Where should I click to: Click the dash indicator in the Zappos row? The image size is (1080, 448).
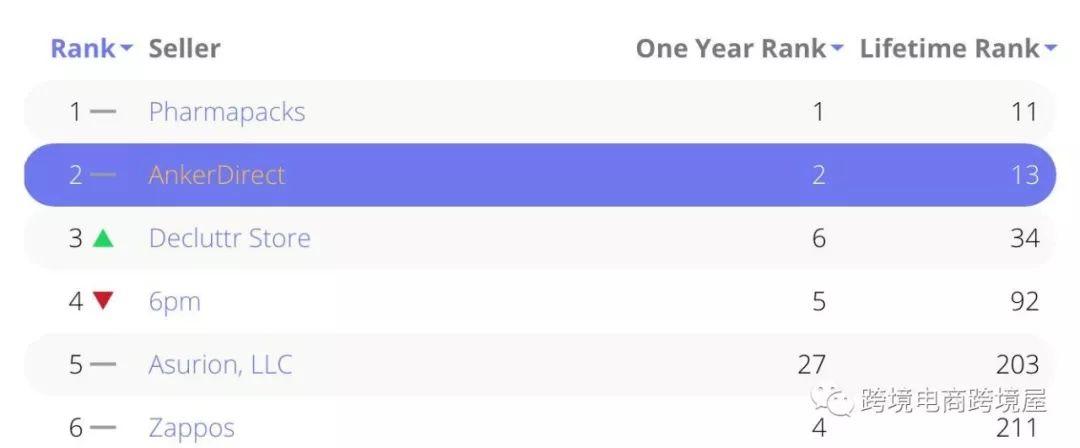click(x=103, y=428)
